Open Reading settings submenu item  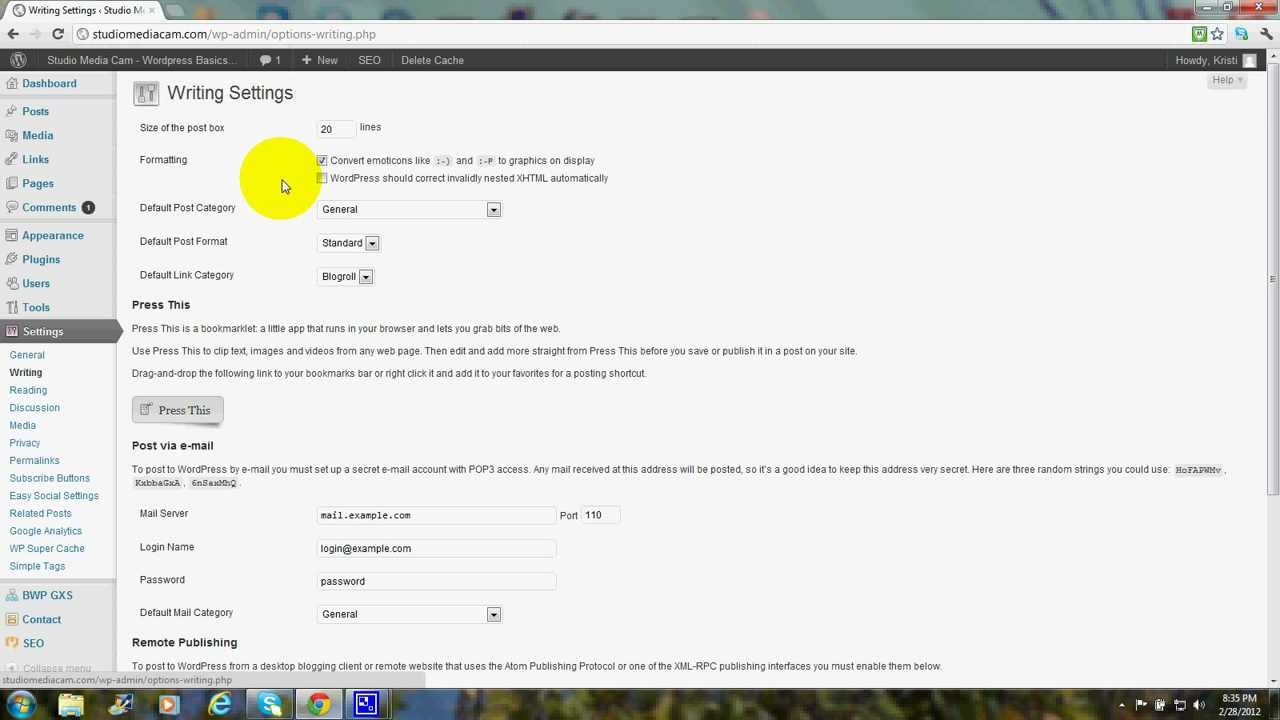[28, 390]
